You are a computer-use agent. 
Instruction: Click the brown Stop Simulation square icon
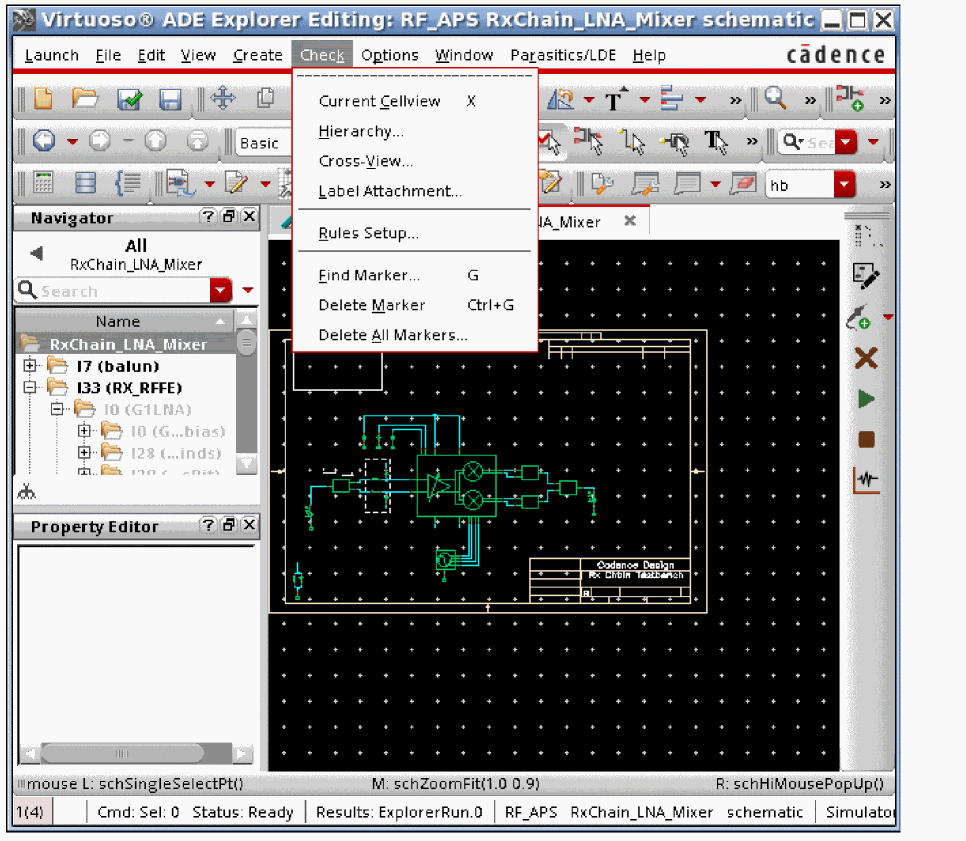[x=866, y=440]
